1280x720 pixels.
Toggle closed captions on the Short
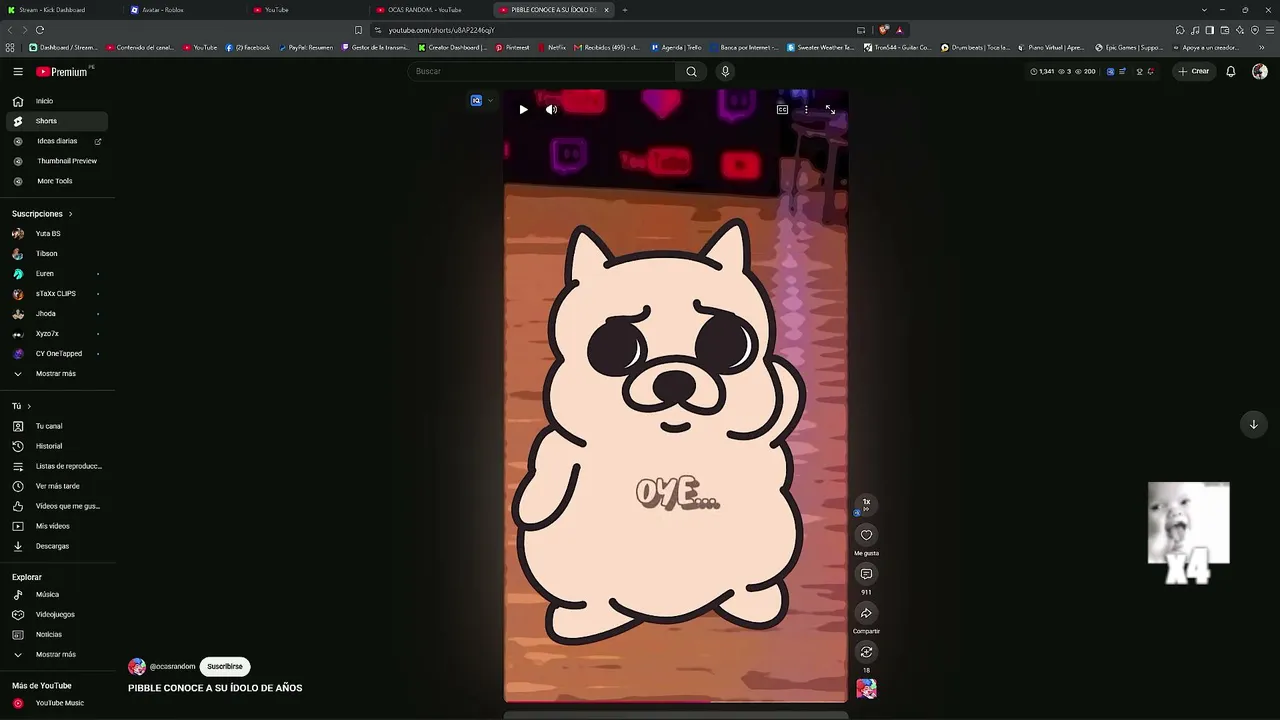click(x=782, y=110)
